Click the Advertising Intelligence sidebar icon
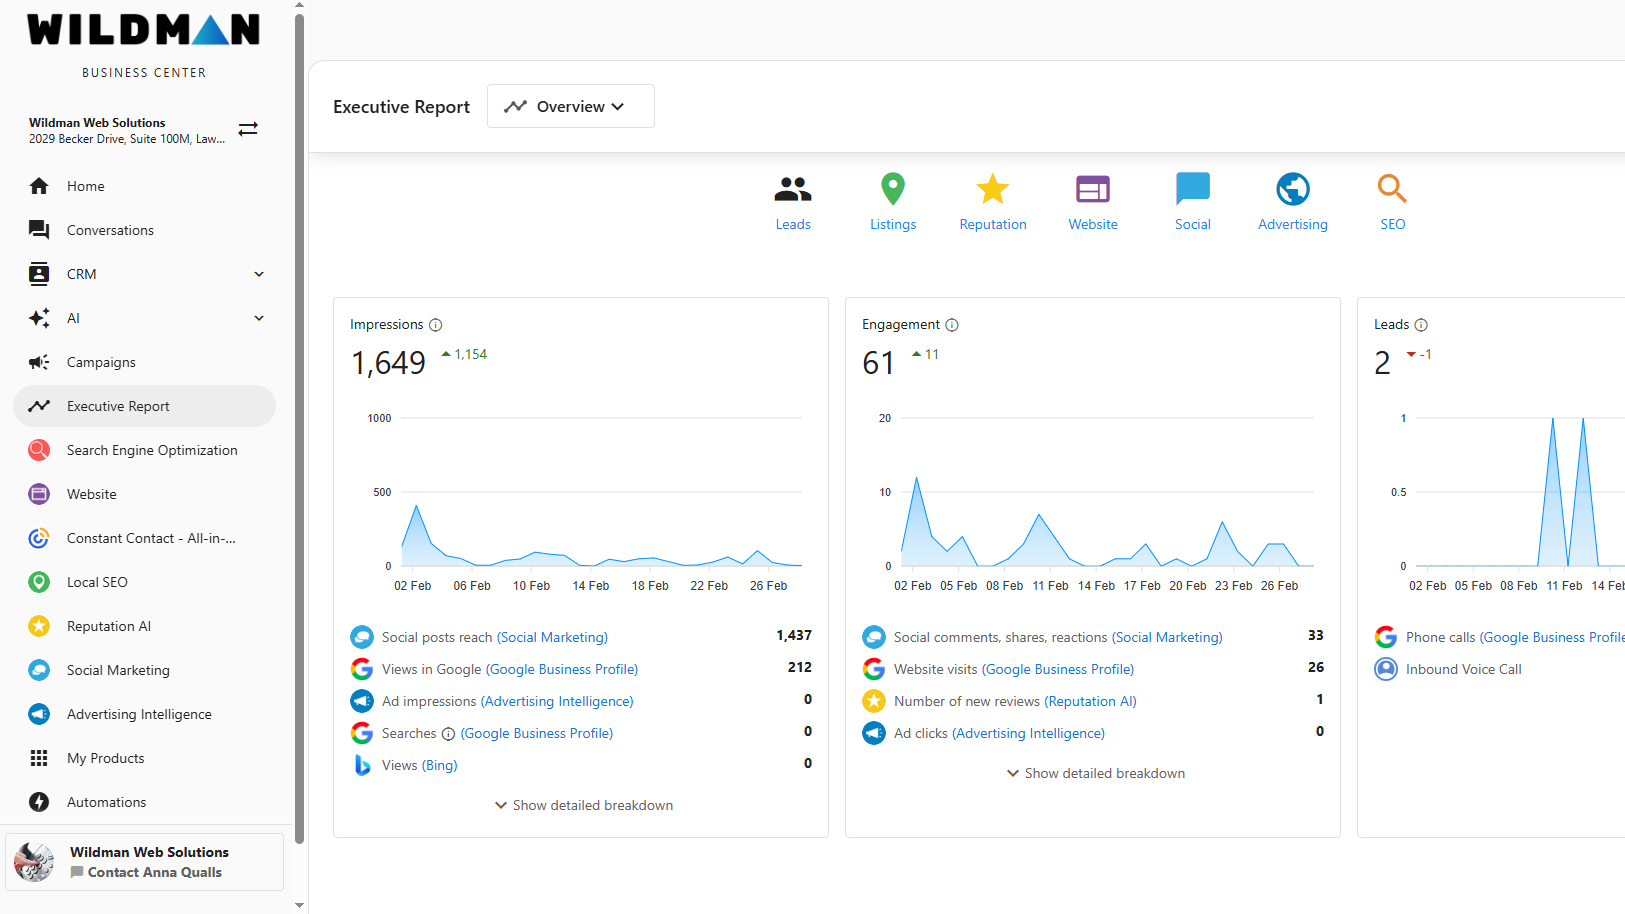This screenshot has height=914, width=1625. pos(39,714)
